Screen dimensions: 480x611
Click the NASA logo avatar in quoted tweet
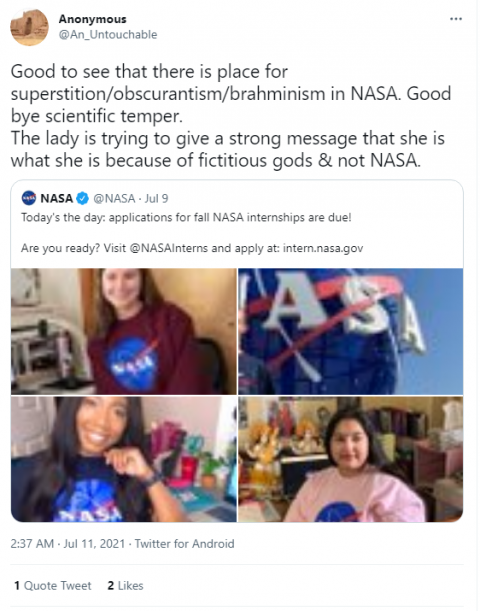tap(29, 198)
